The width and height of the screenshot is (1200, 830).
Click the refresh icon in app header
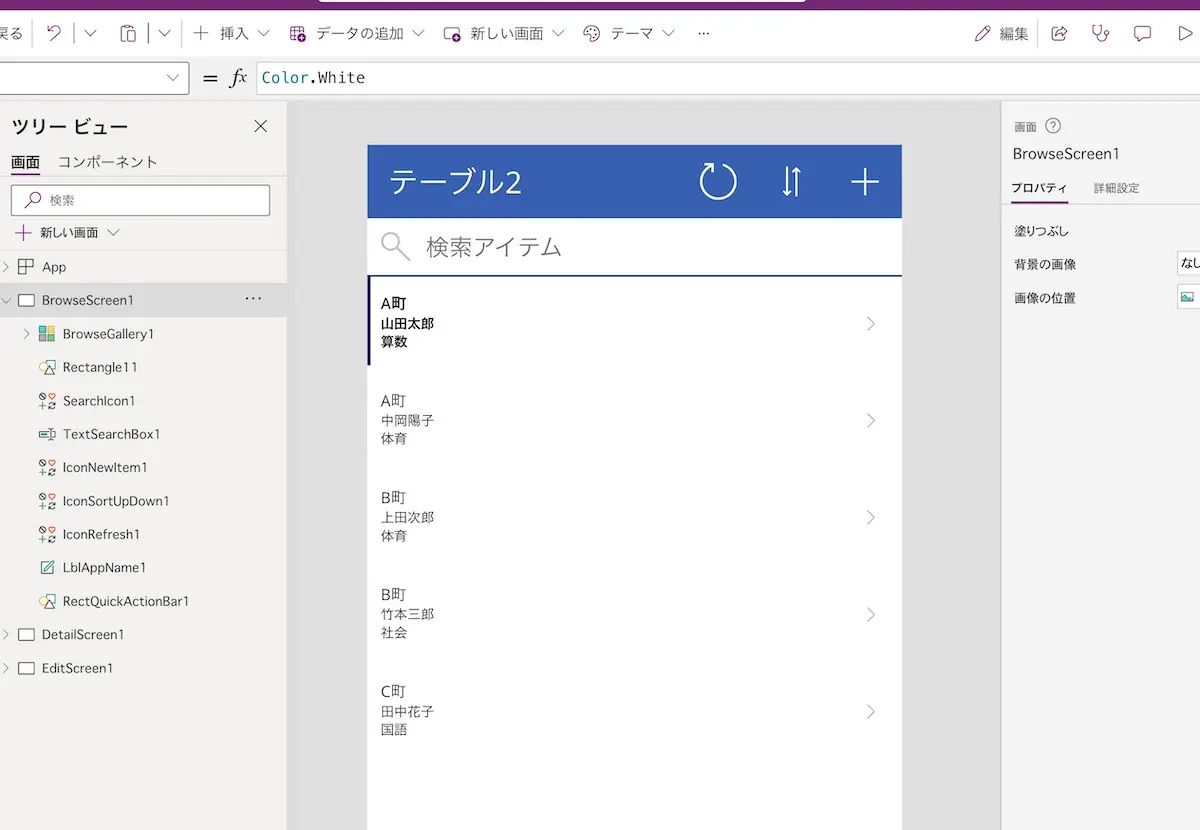[717, 182]
